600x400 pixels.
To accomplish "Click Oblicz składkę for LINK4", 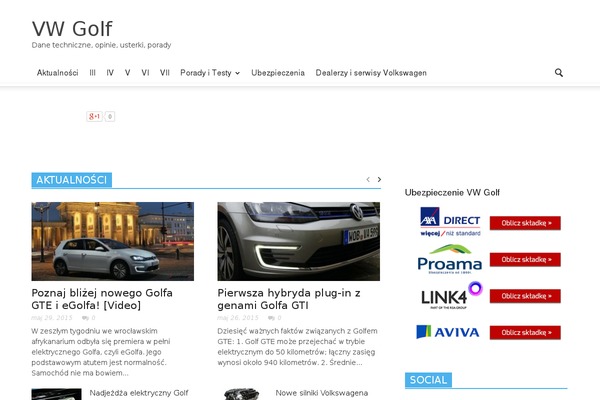I will pyautogui.click(x=525, y=296).
